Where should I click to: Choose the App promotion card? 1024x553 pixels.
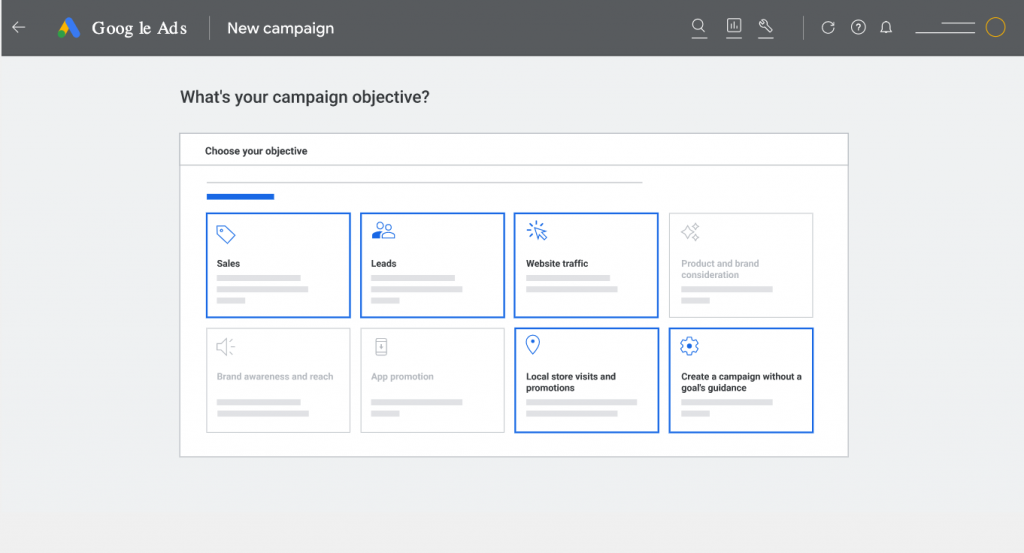point(432,380)
